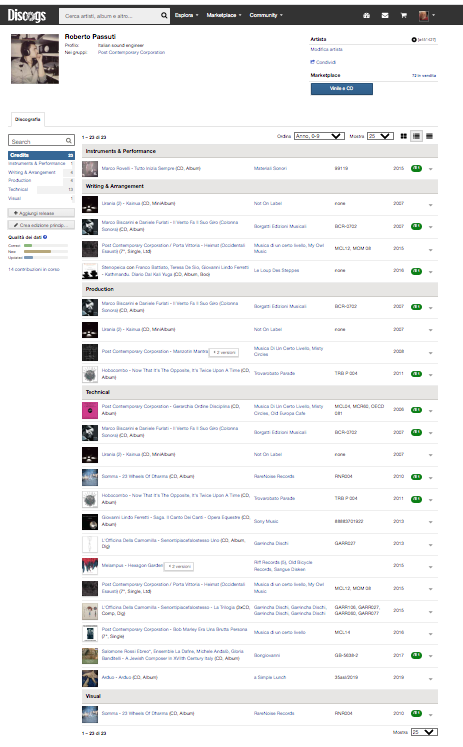463x747 pixels.
Task: Open the Marketplace menu
Action: pyautogui.click(x=224, y=15)
